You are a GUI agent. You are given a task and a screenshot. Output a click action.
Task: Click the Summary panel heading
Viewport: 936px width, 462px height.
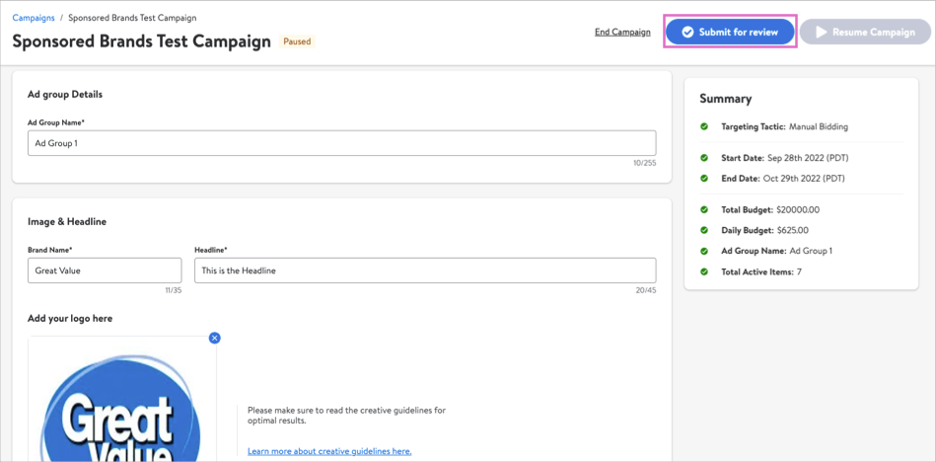[725, 99]
